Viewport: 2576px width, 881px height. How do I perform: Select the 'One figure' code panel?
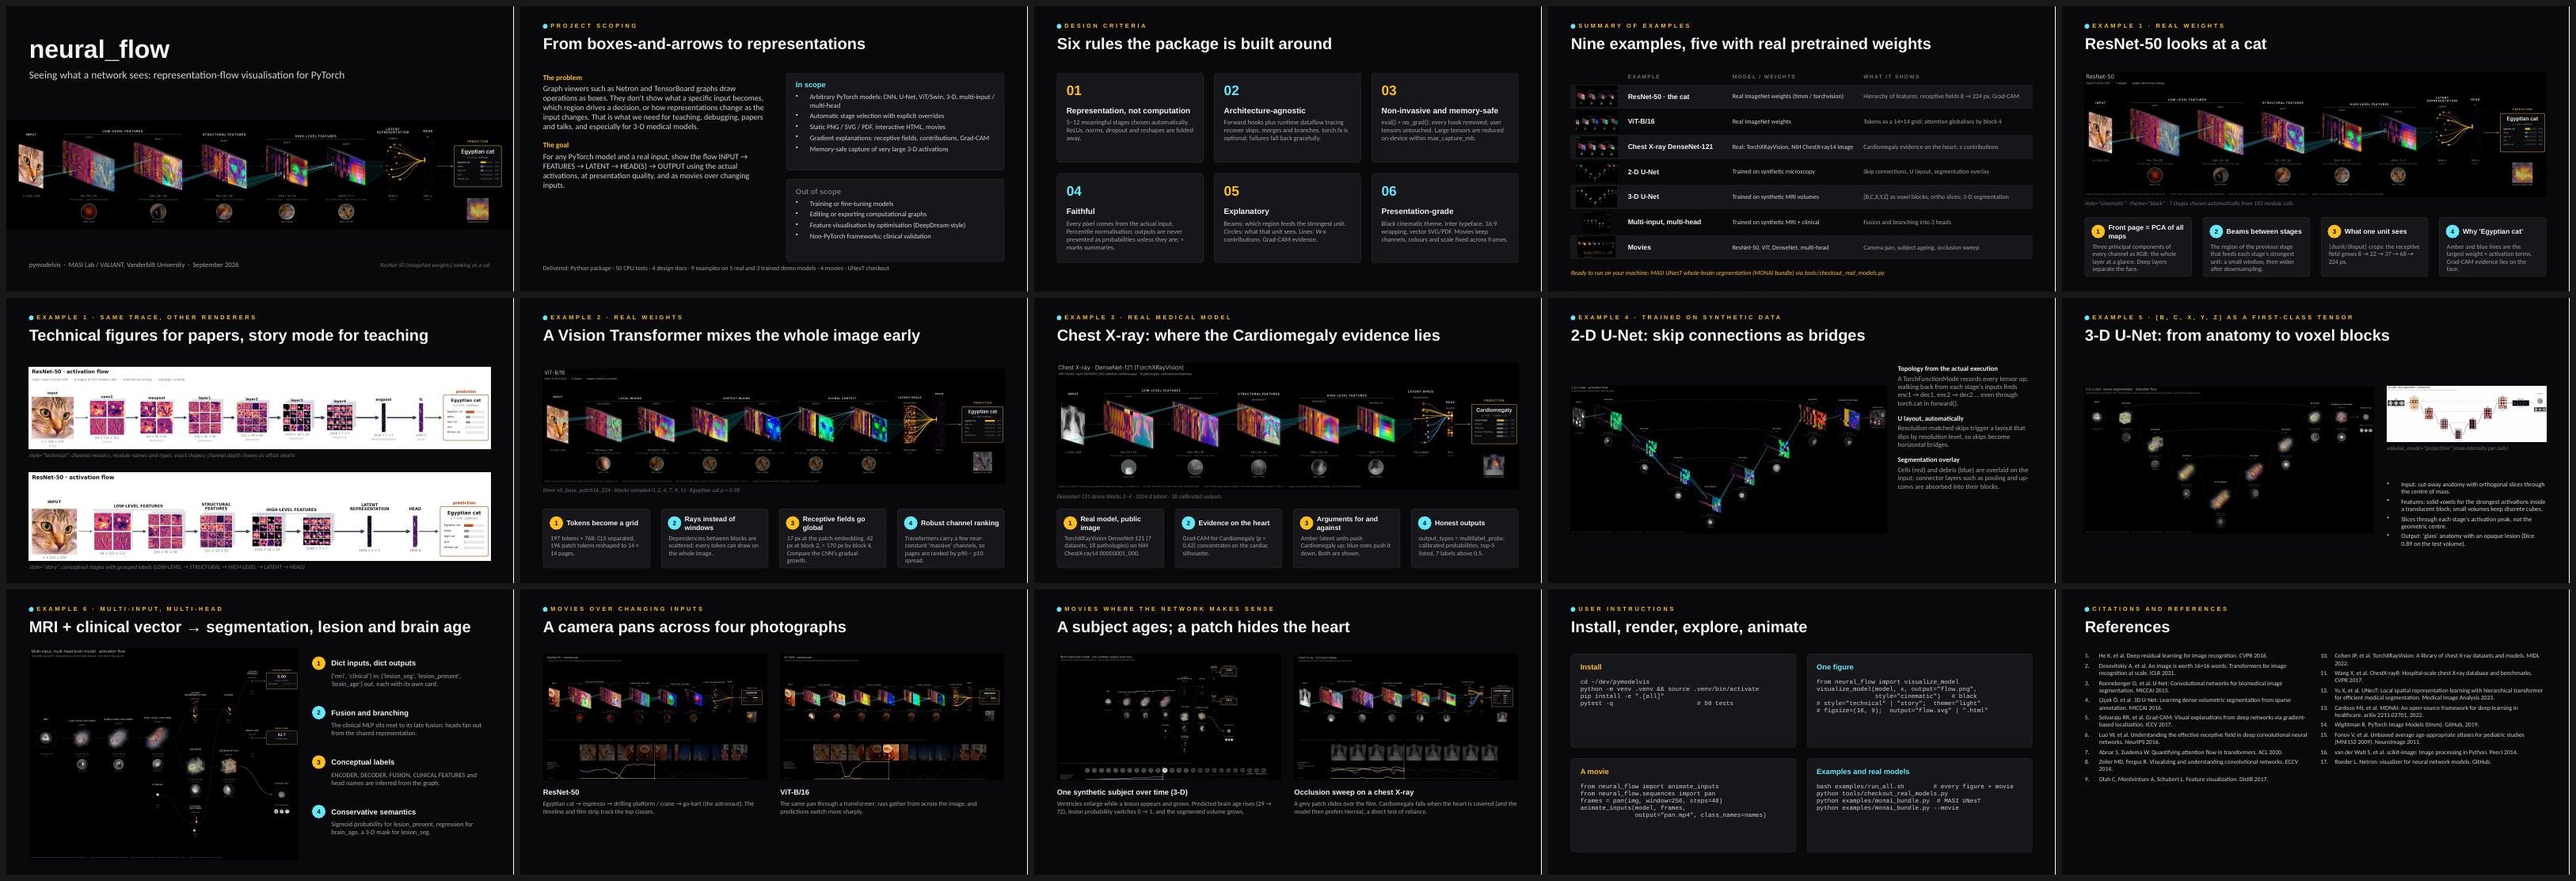point(1919,700)
